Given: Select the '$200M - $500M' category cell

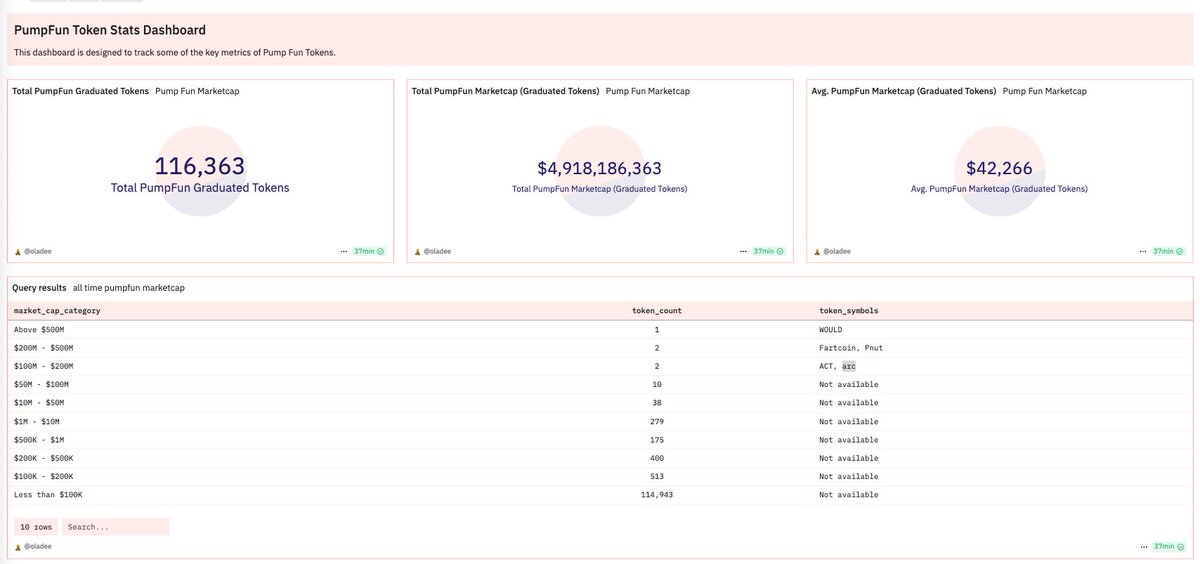Looking at the screenshot, I should (x=43, y=348).
